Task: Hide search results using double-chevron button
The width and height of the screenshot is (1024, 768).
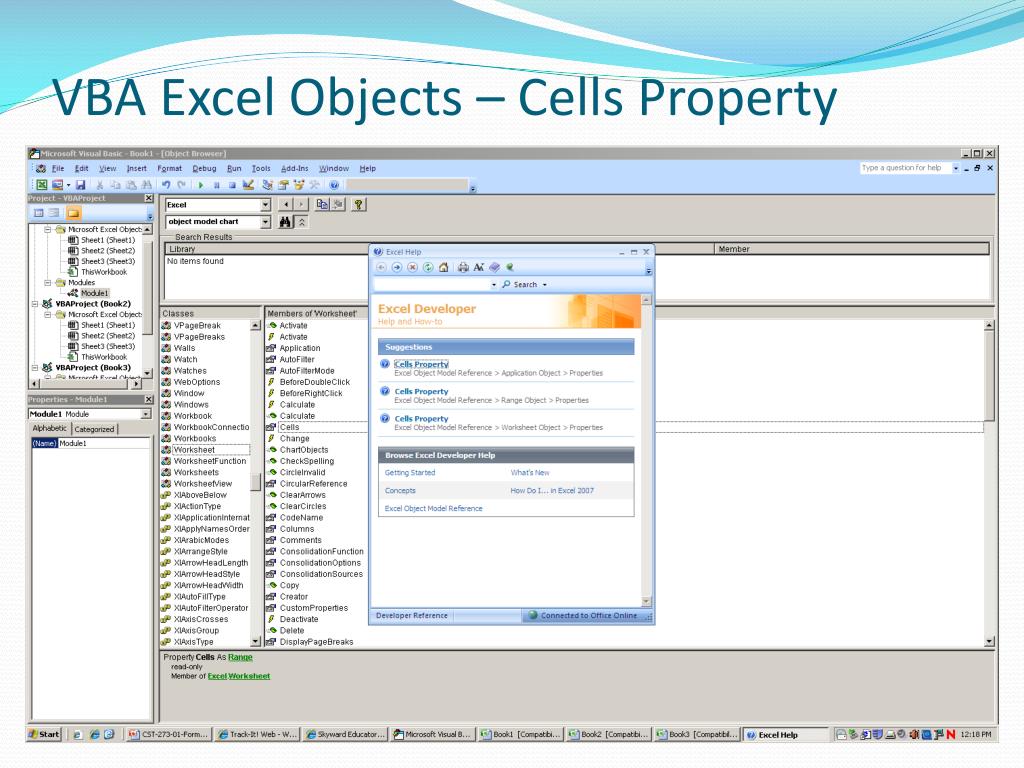Action: coord(302,222)
